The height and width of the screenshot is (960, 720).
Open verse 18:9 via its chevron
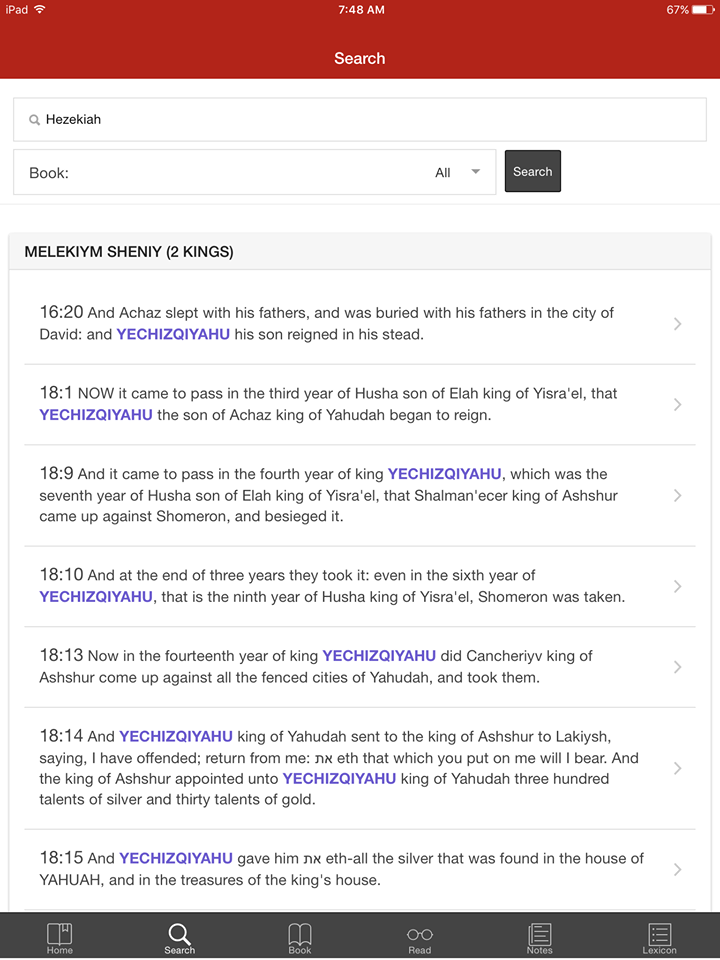[677, 495]
